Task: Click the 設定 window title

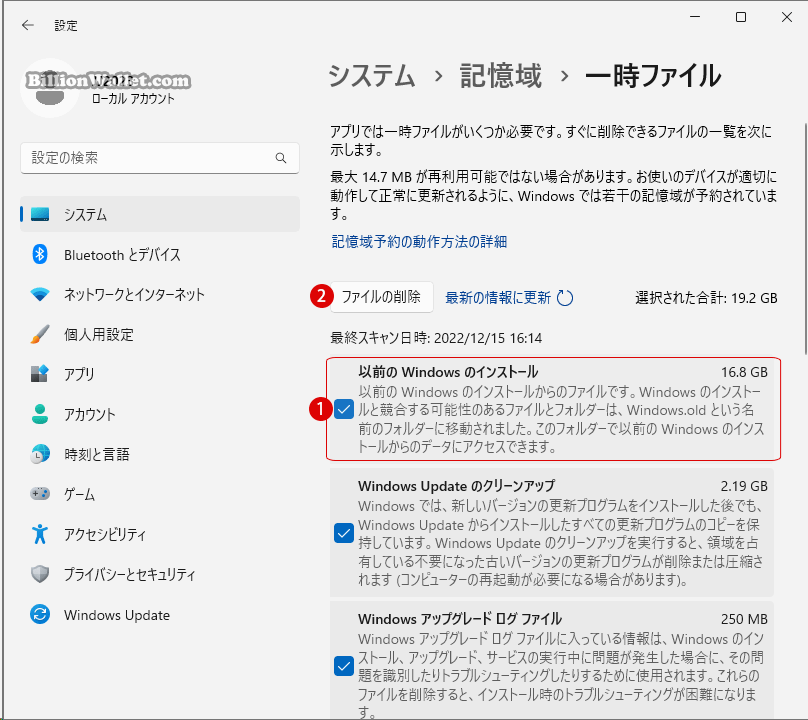Action: pos(66,25)
